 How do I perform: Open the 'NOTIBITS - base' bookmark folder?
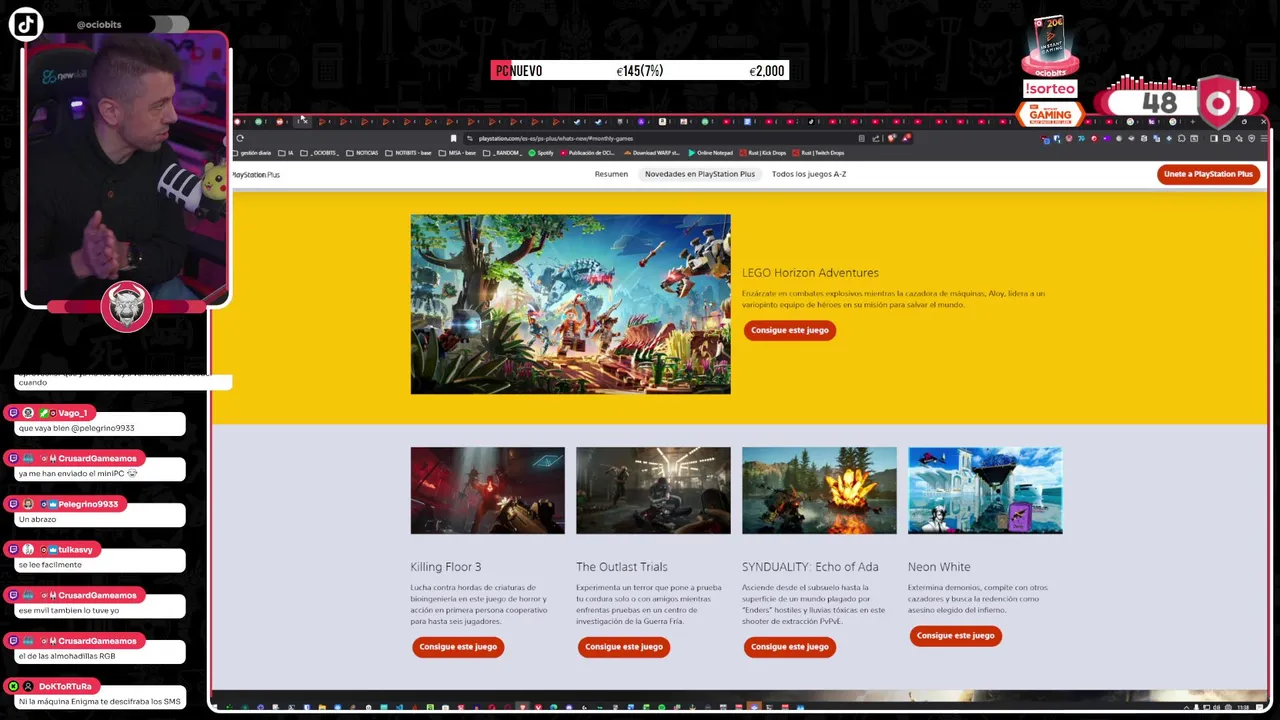(x=409, y=153)
